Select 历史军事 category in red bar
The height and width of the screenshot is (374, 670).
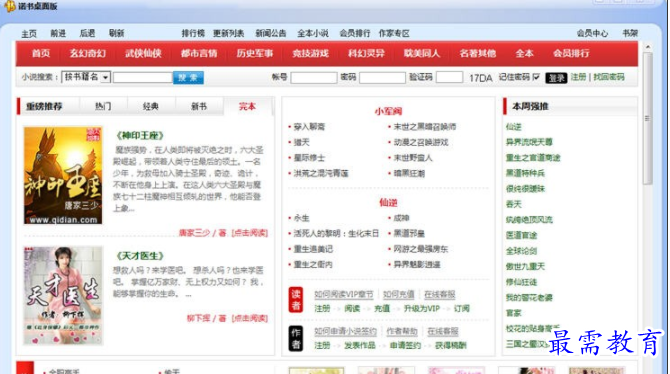255,53
